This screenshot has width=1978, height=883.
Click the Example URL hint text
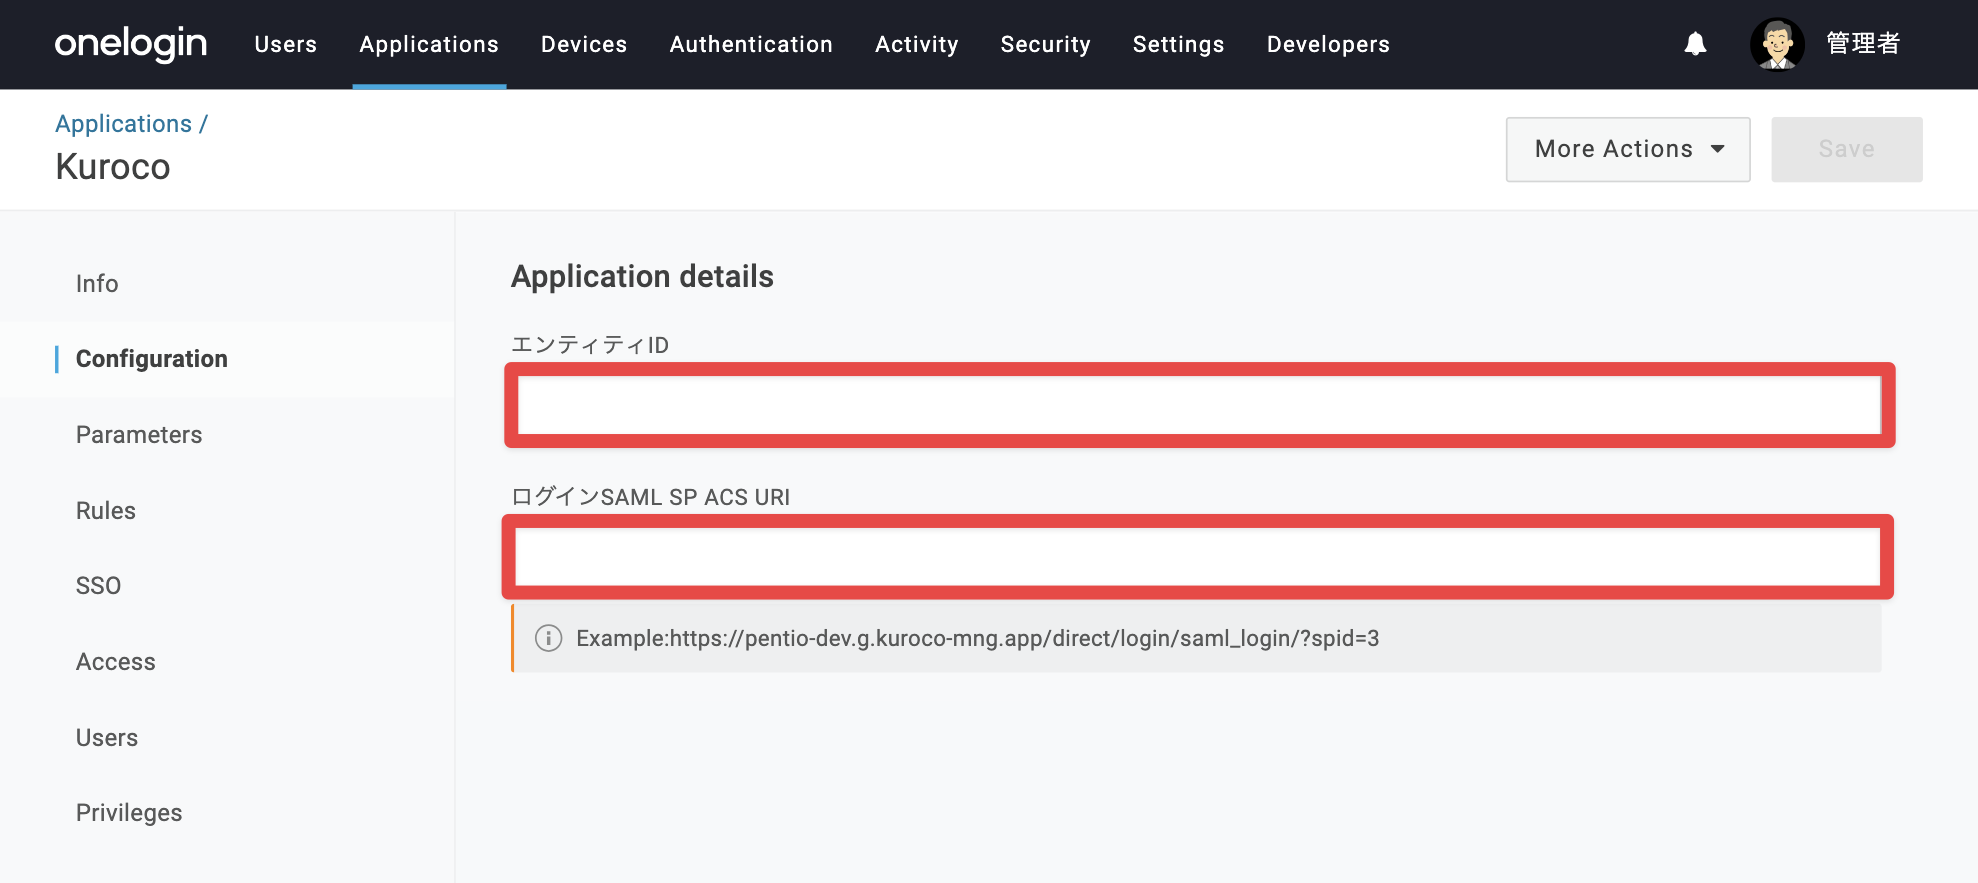pos(977,638)
